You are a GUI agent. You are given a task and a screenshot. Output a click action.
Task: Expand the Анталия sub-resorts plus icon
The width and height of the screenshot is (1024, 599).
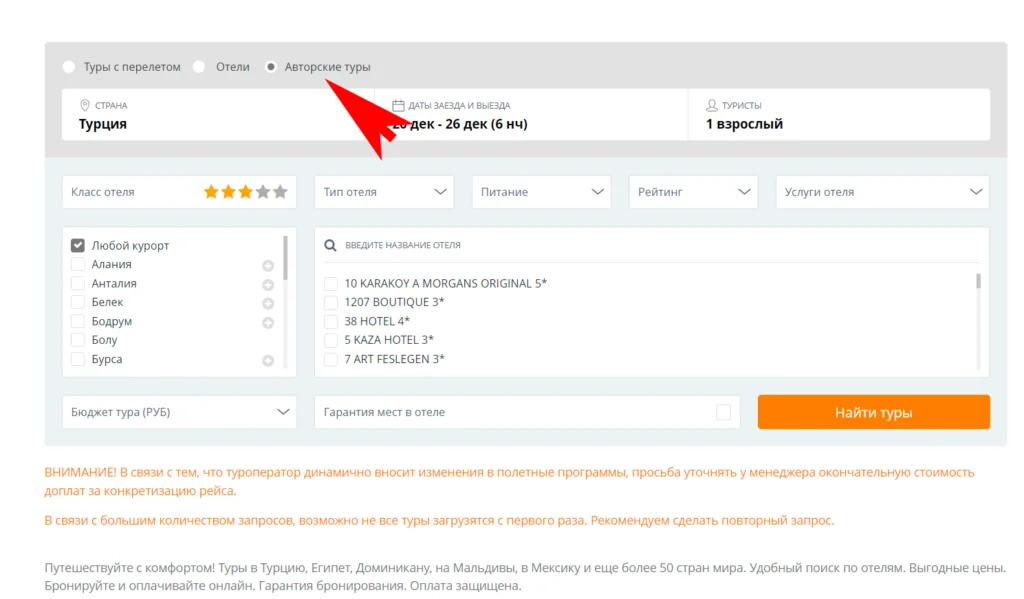click(268, 285)
